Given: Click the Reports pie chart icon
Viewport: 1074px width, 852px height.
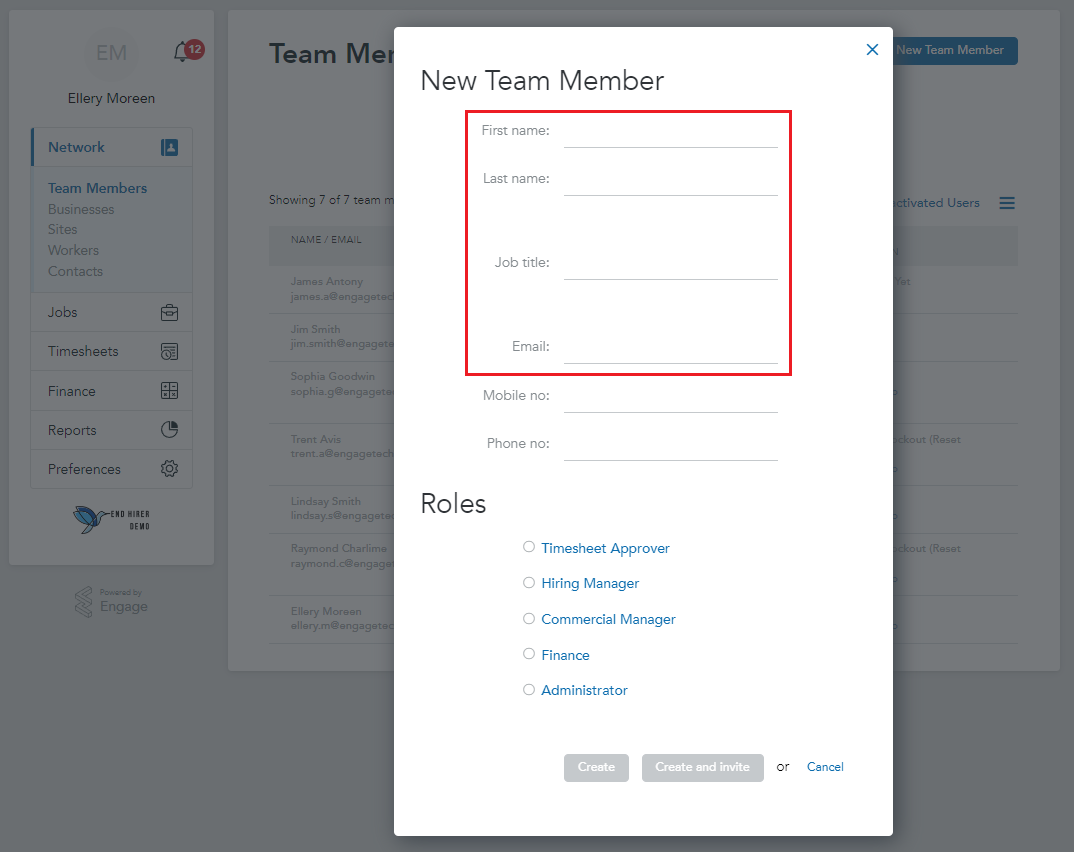Looking at the screenshot, I should click(169, 429).
